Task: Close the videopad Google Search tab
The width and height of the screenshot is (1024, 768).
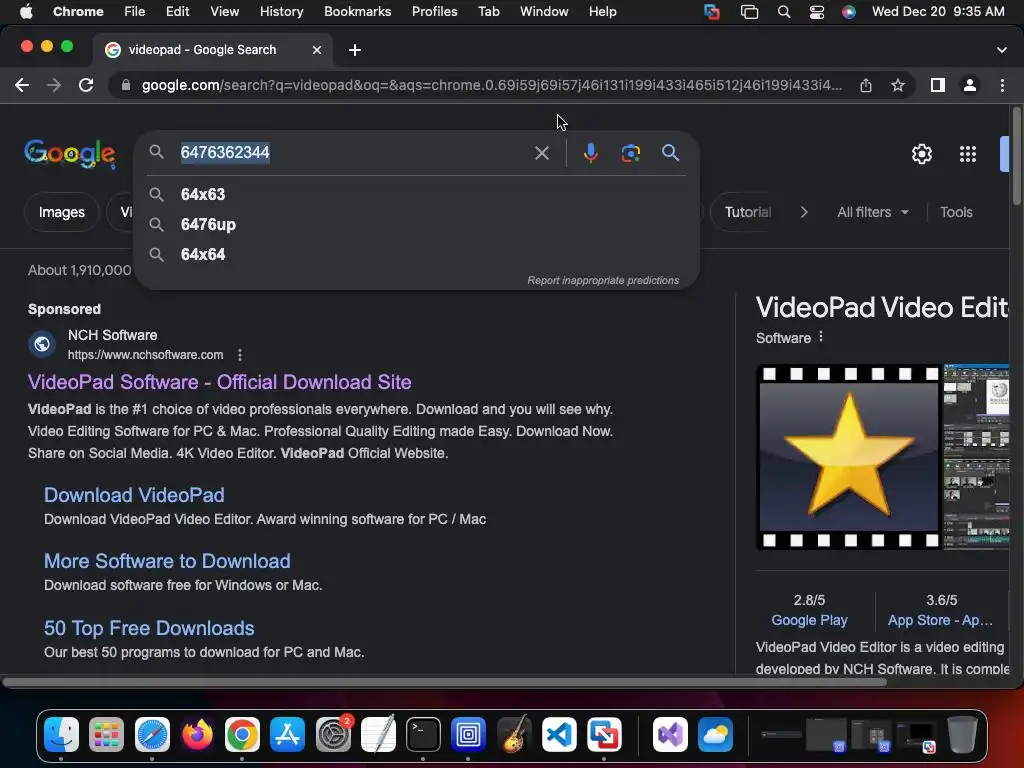Action: coord(317,50)
